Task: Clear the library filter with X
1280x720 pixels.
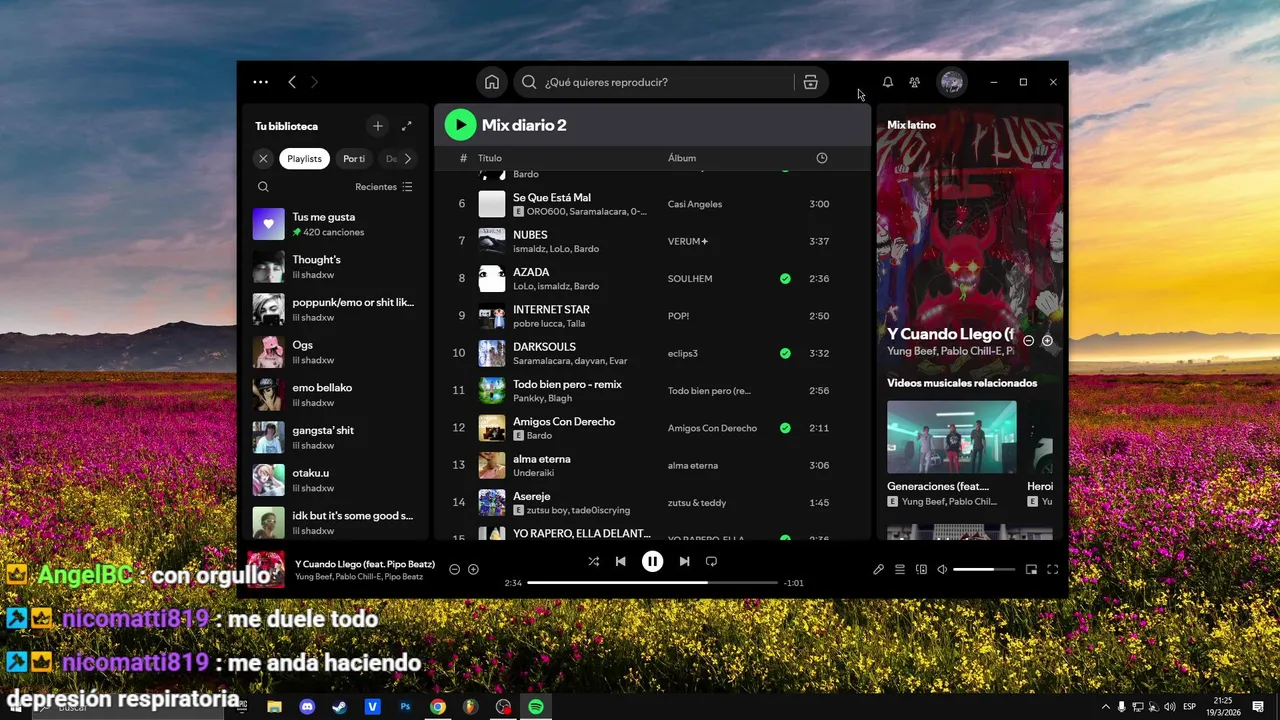Action: [x=263, y=158]
